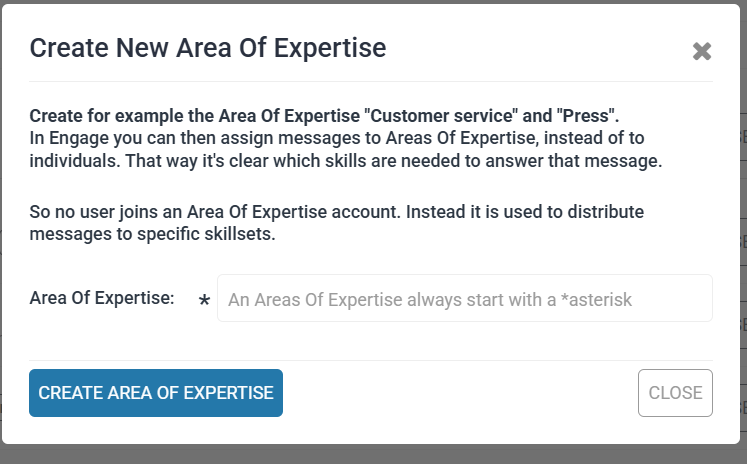
Task: Click the quoted "Customer service" example text
Action: (x=441, y=116)
